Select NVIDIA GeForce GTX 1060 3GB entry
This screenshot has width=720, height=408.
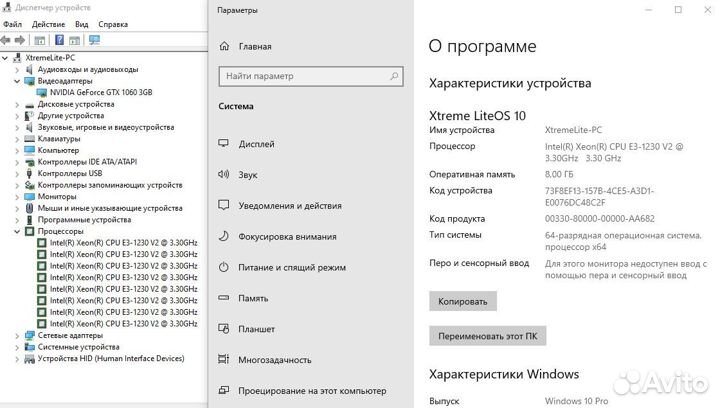pos(101,92)
